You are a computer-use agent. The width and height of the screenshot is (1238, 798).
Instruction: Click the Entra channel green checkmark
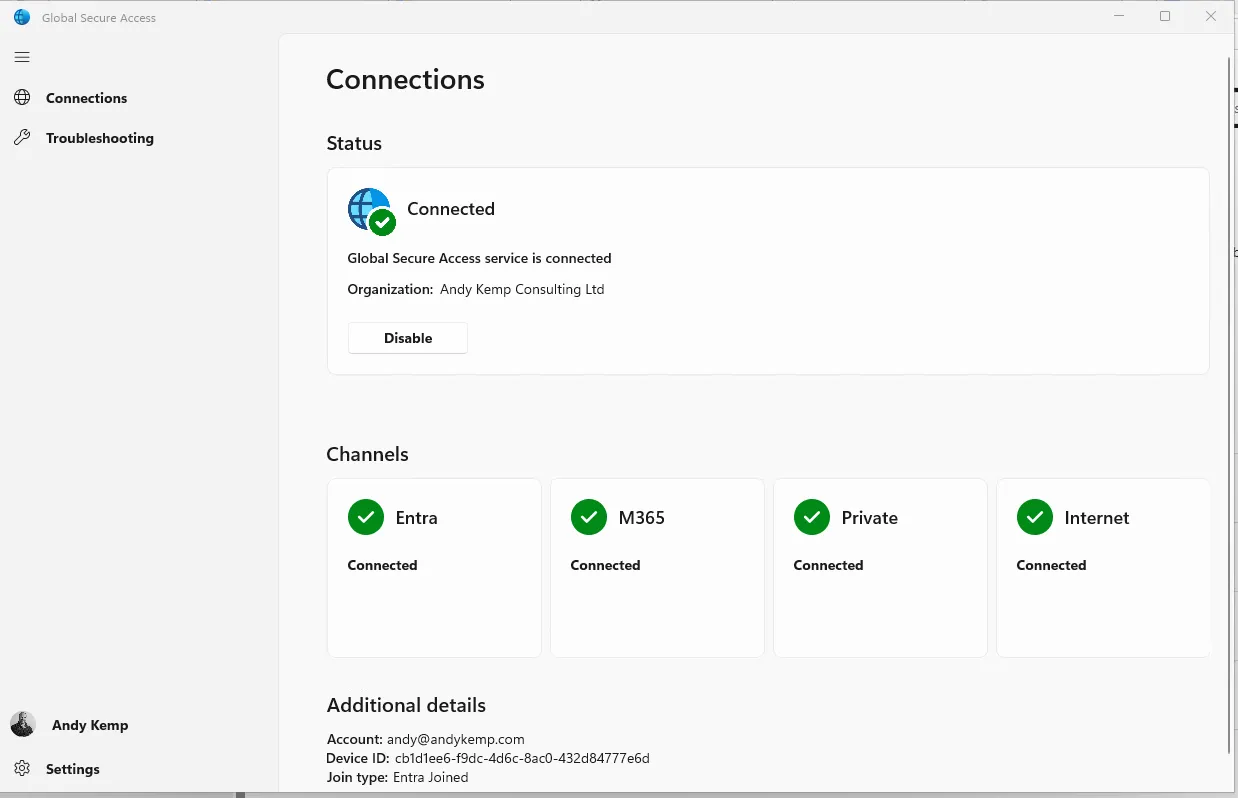click(x=365, y=517)
